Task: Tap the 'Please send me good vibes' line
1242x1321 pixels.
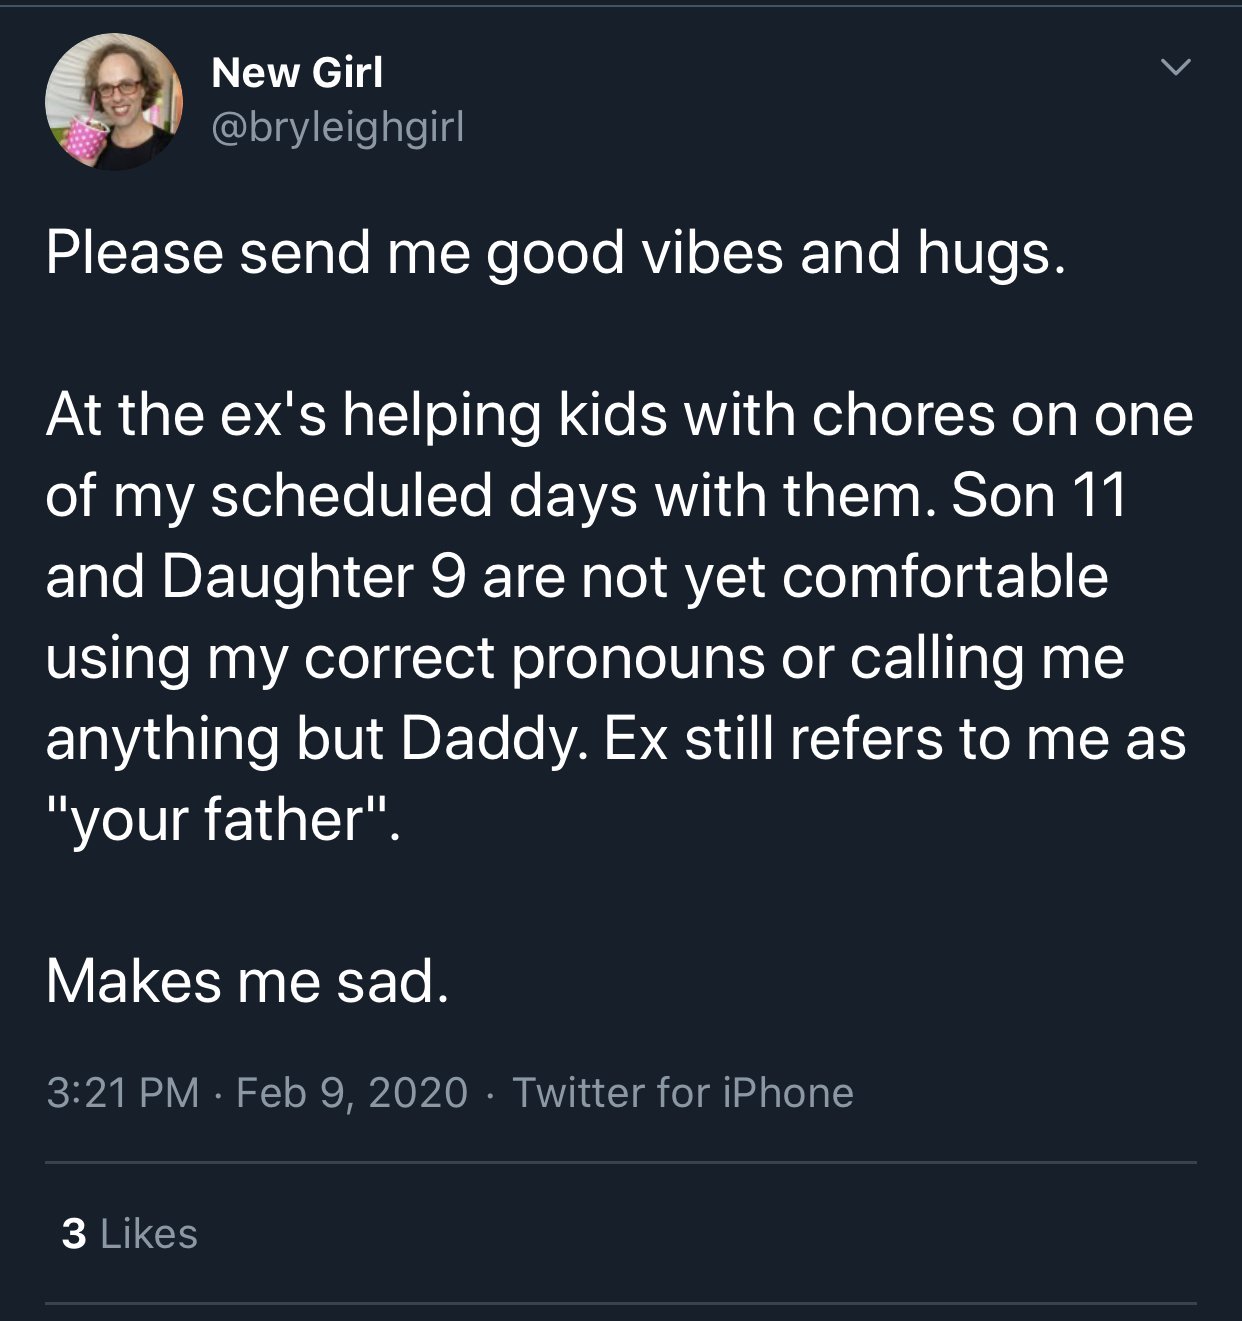Action: pyautogui.click(x=556, y=253)
